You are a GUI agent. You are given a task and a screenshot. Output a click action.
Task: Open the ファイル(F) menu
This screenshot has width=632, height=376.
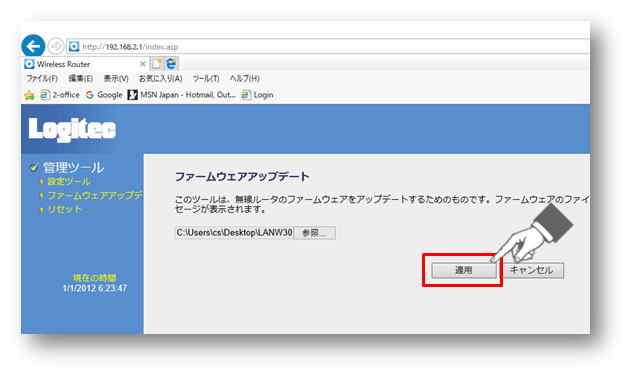pyautogui.click(x=42, y=79)
